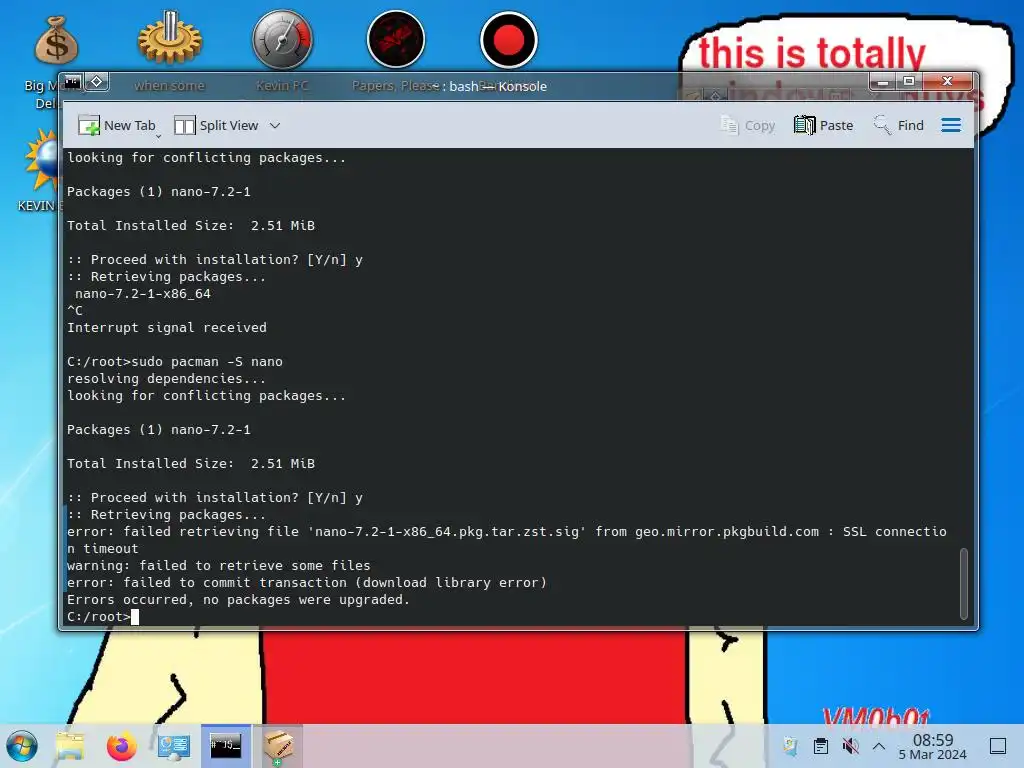Screen dimensions: 1024x768
Task: Click the 'warning: failed to retrieve some files' line
Action: [218, 565]
